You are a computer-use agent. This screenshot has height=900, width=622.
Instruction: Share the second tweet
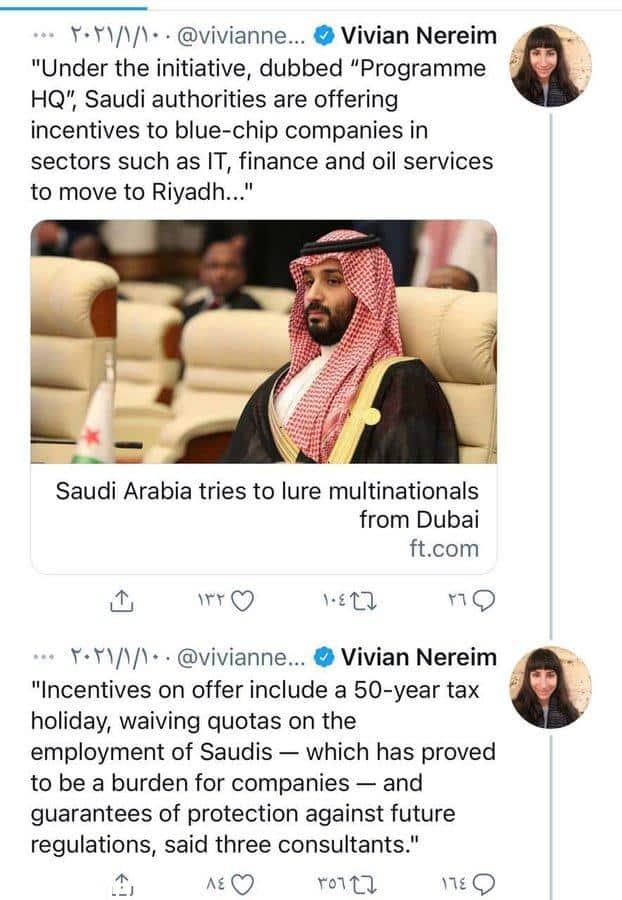(121, 882)
